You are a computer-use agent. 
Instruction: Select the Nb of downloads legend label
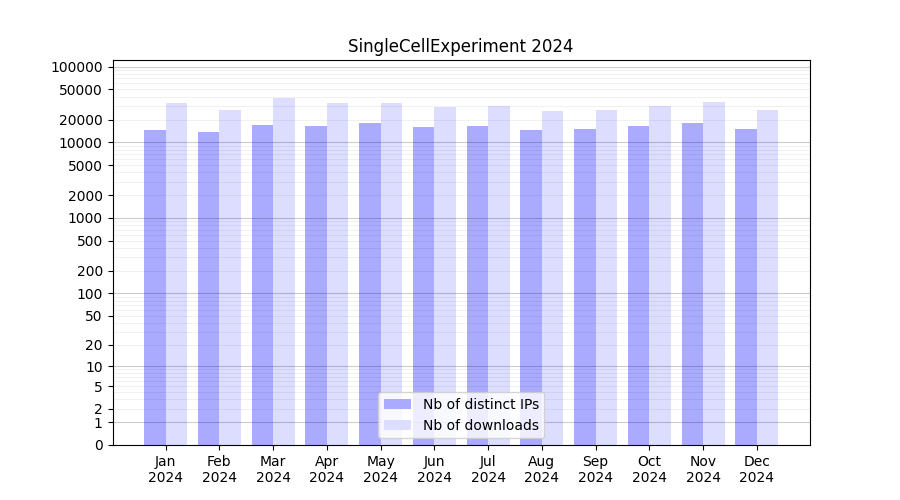(480, 425)
